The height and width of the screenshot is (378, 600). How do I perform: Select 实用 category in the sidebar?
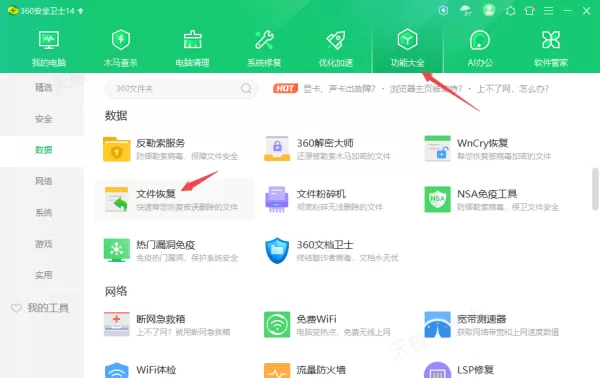43,275
